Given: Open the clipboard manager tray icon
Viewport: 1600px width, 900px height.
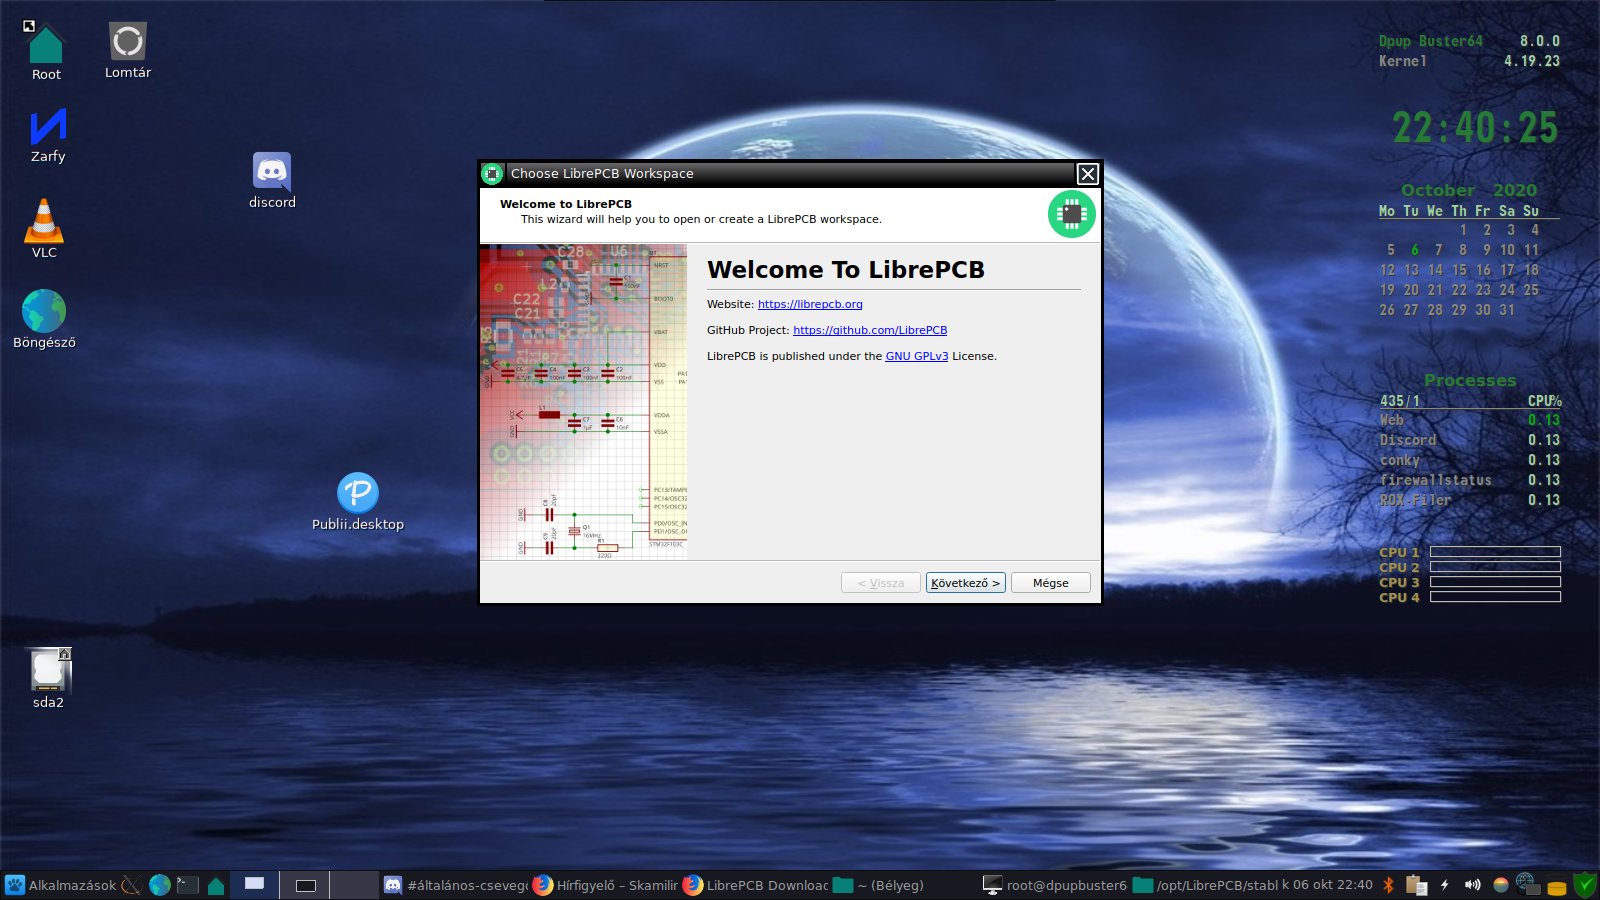Looking at the screenshot, I should pyautogui.click(x=1415, y=885).
